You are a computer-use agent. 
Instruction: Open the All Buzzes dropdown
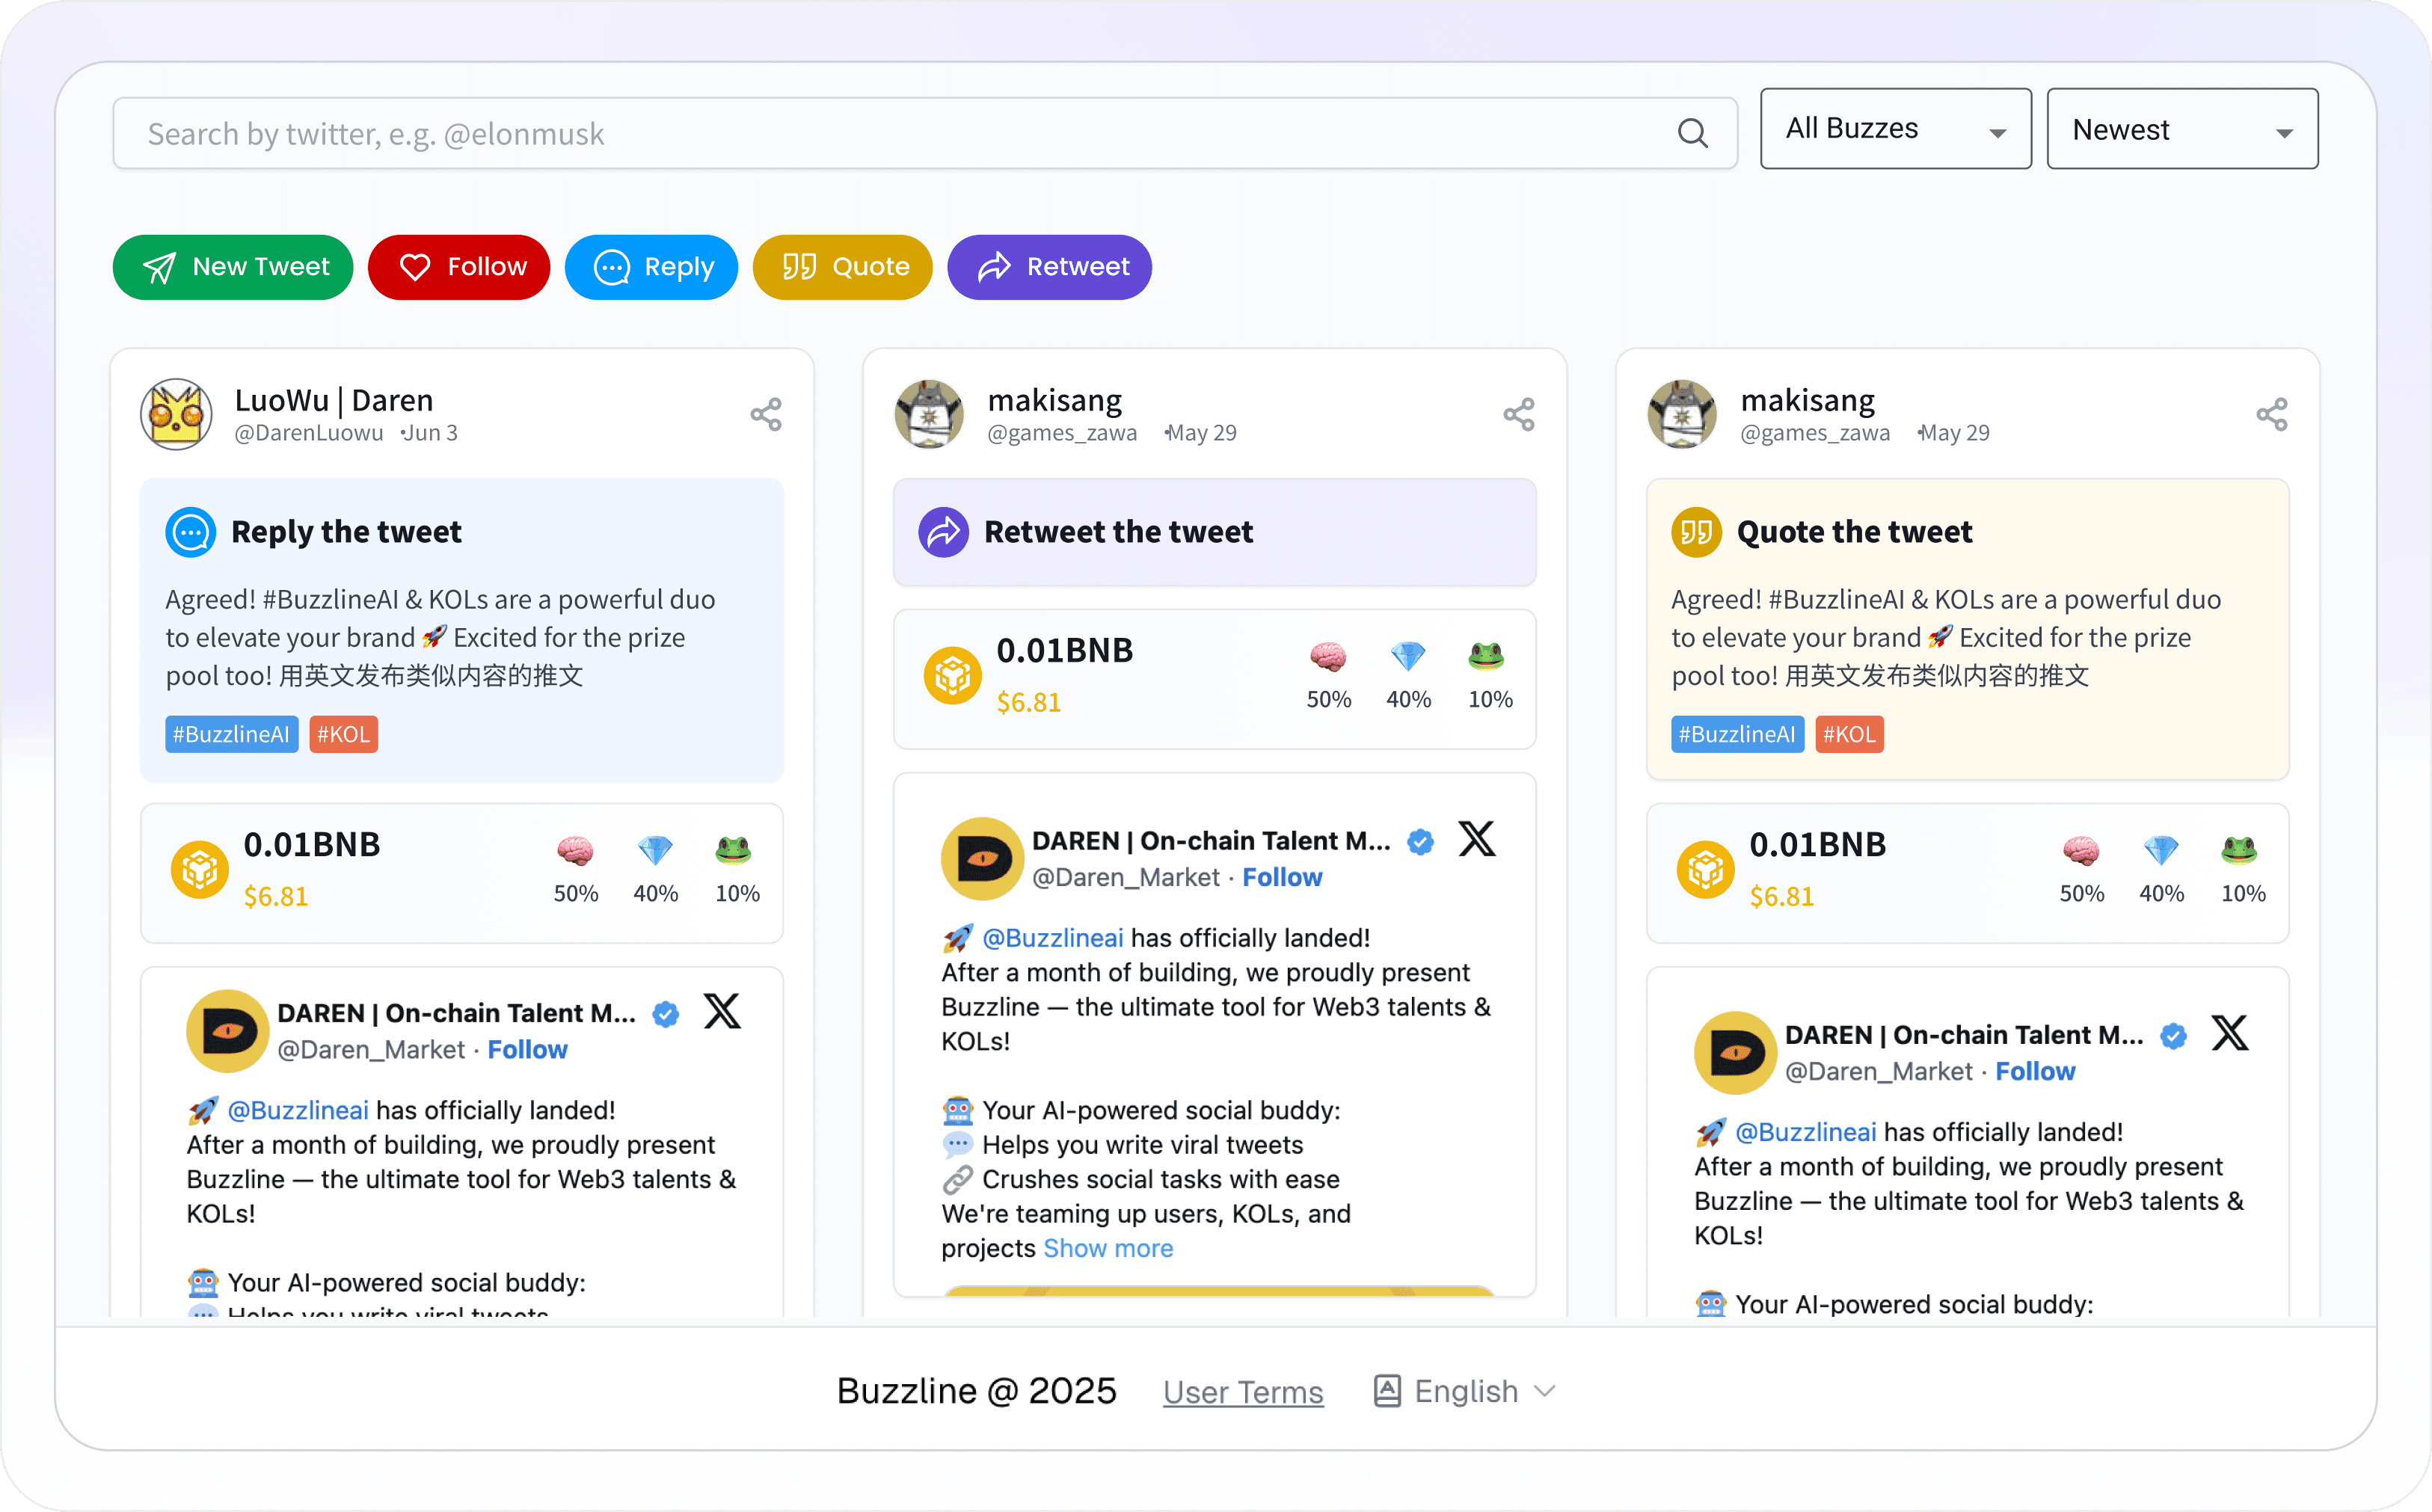[x=1896, y=129]
